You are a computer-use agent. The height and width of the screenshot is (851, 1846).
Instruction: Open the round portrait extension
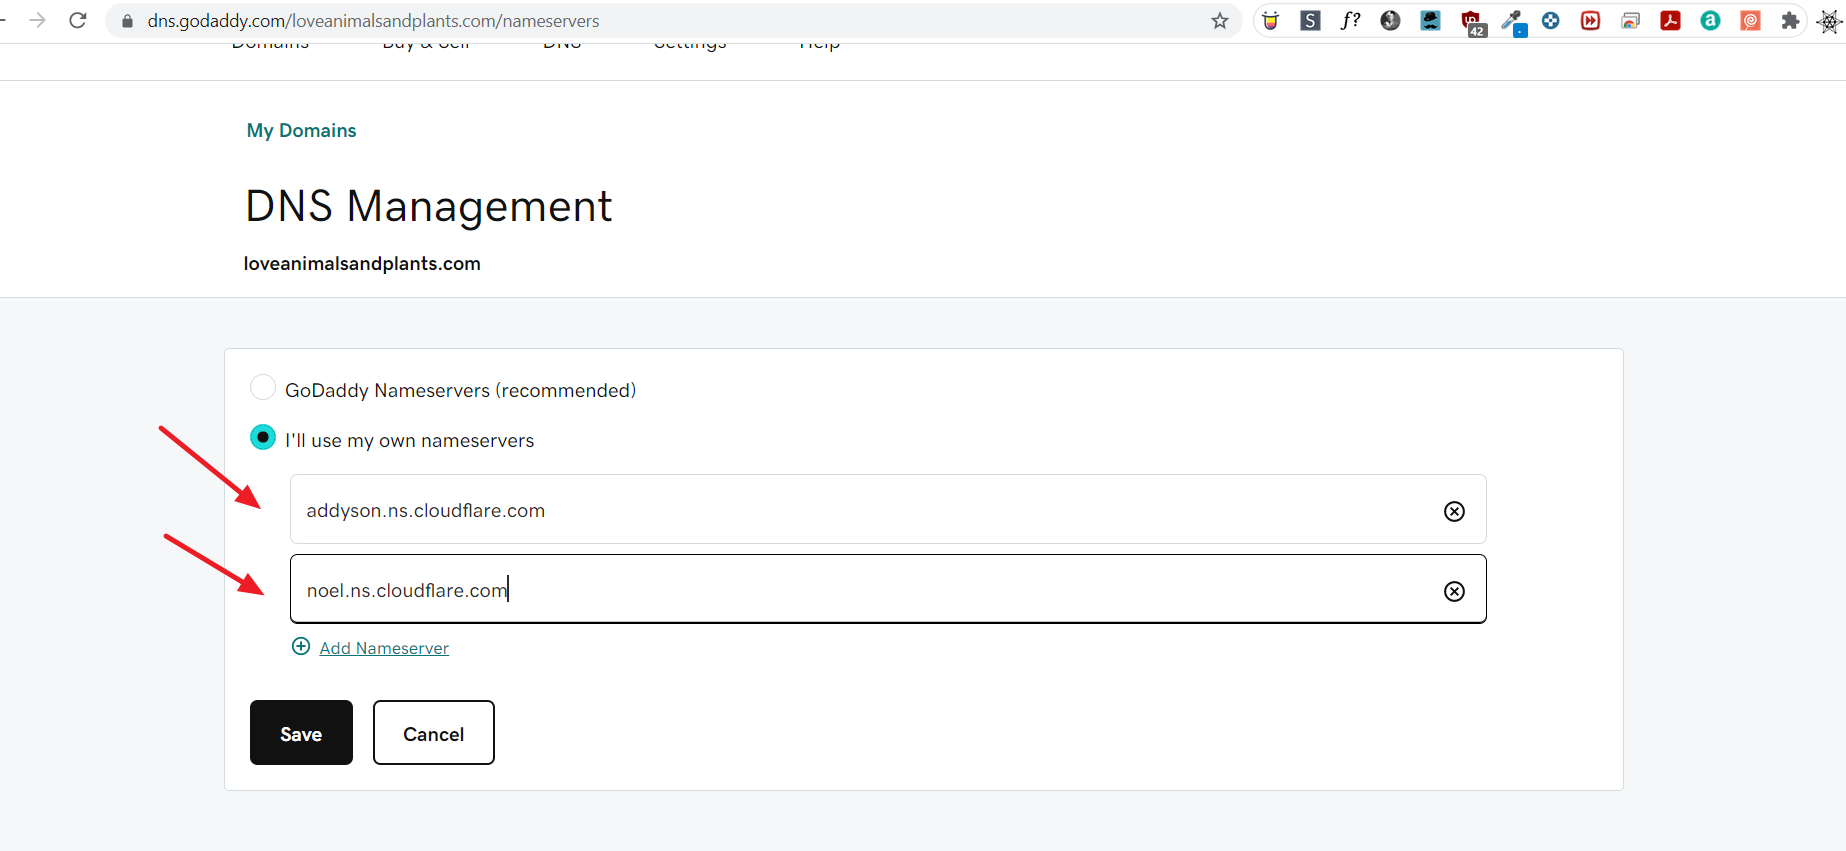point(1390,21)
